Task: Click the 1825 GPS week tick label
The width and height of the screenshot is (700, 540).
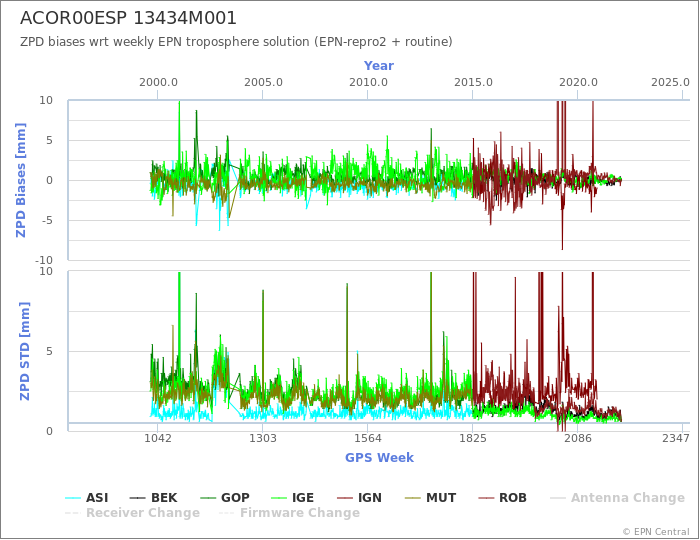Action: 473,438
